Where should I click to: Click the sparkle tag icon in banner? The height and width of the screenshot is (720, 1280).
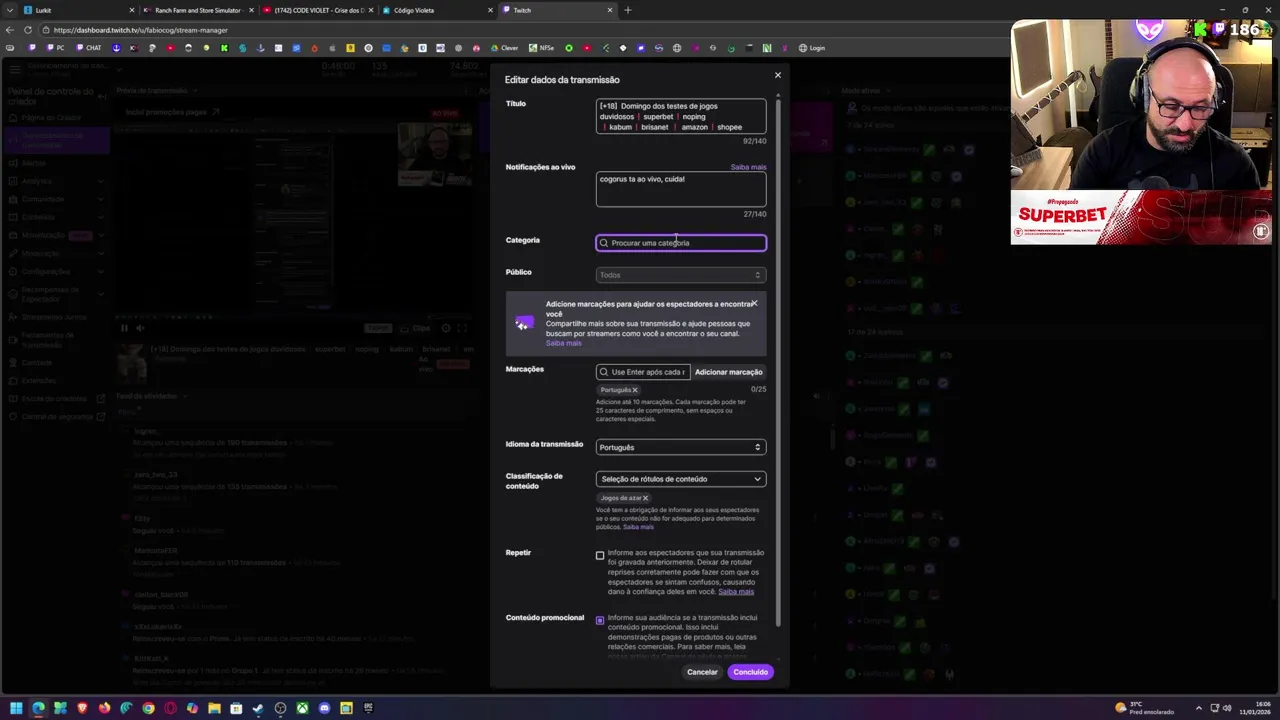(524, 323)
